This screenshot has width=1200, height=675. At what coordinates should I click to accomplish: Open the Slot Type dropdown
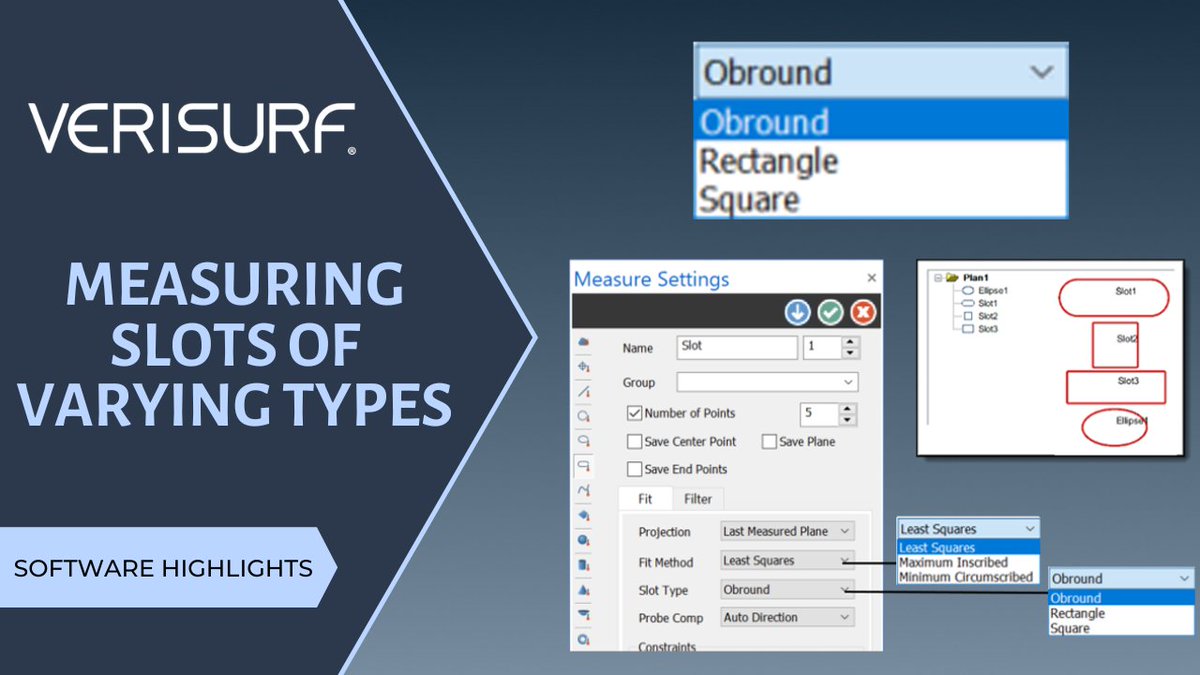coord(845,590)
